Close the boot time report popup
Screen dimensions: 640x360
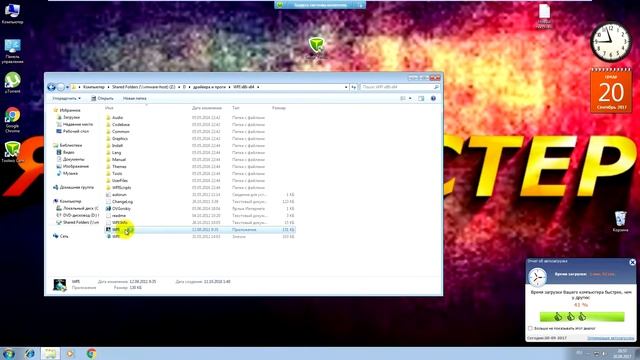point(632,262)
